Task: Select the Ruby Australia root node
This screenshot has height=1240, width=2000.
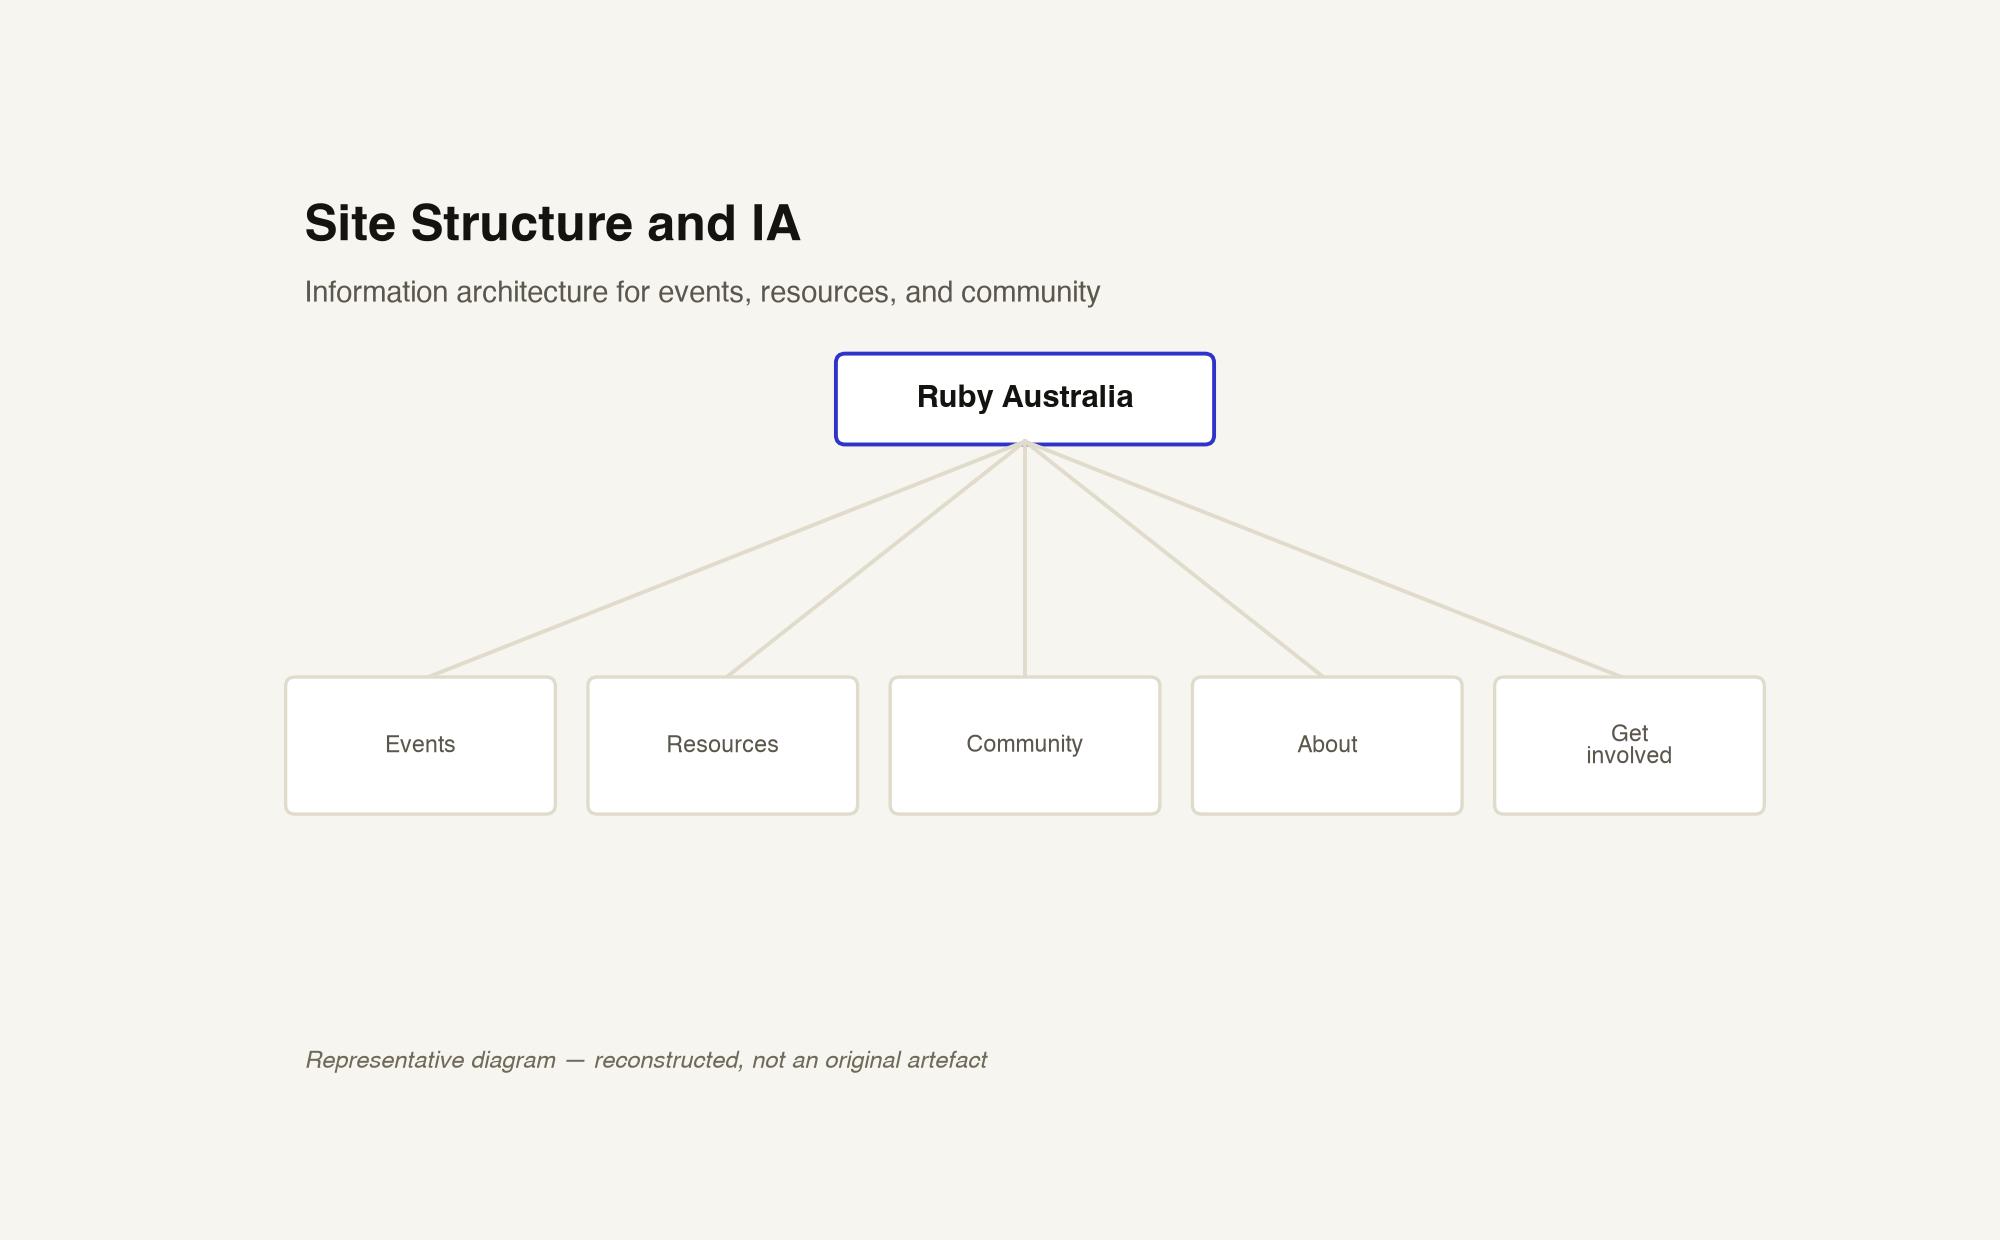Action: tap(1024, 398)
